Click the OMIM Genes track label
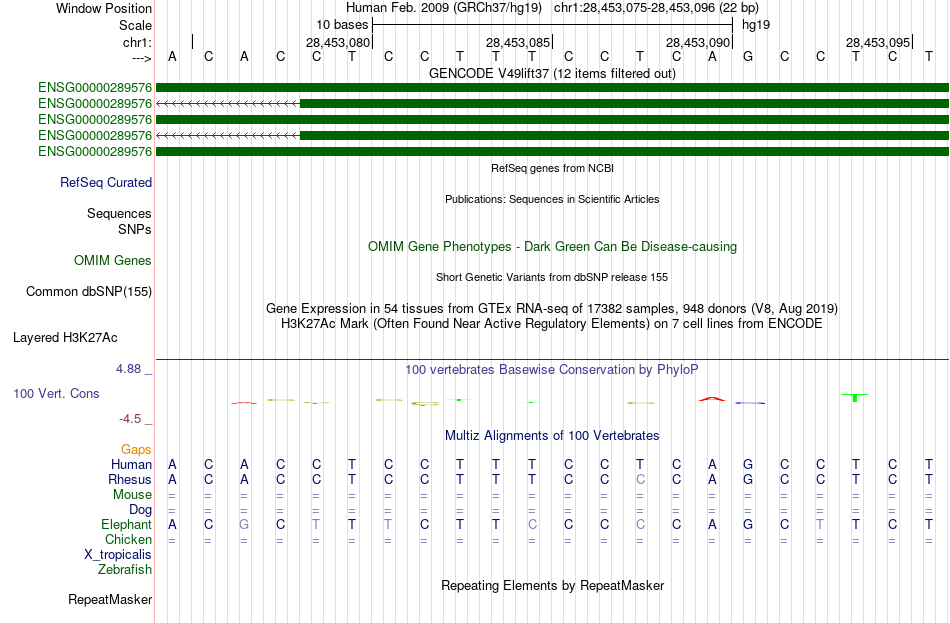Viewport: 950px width, 623px height. [113, 261]
